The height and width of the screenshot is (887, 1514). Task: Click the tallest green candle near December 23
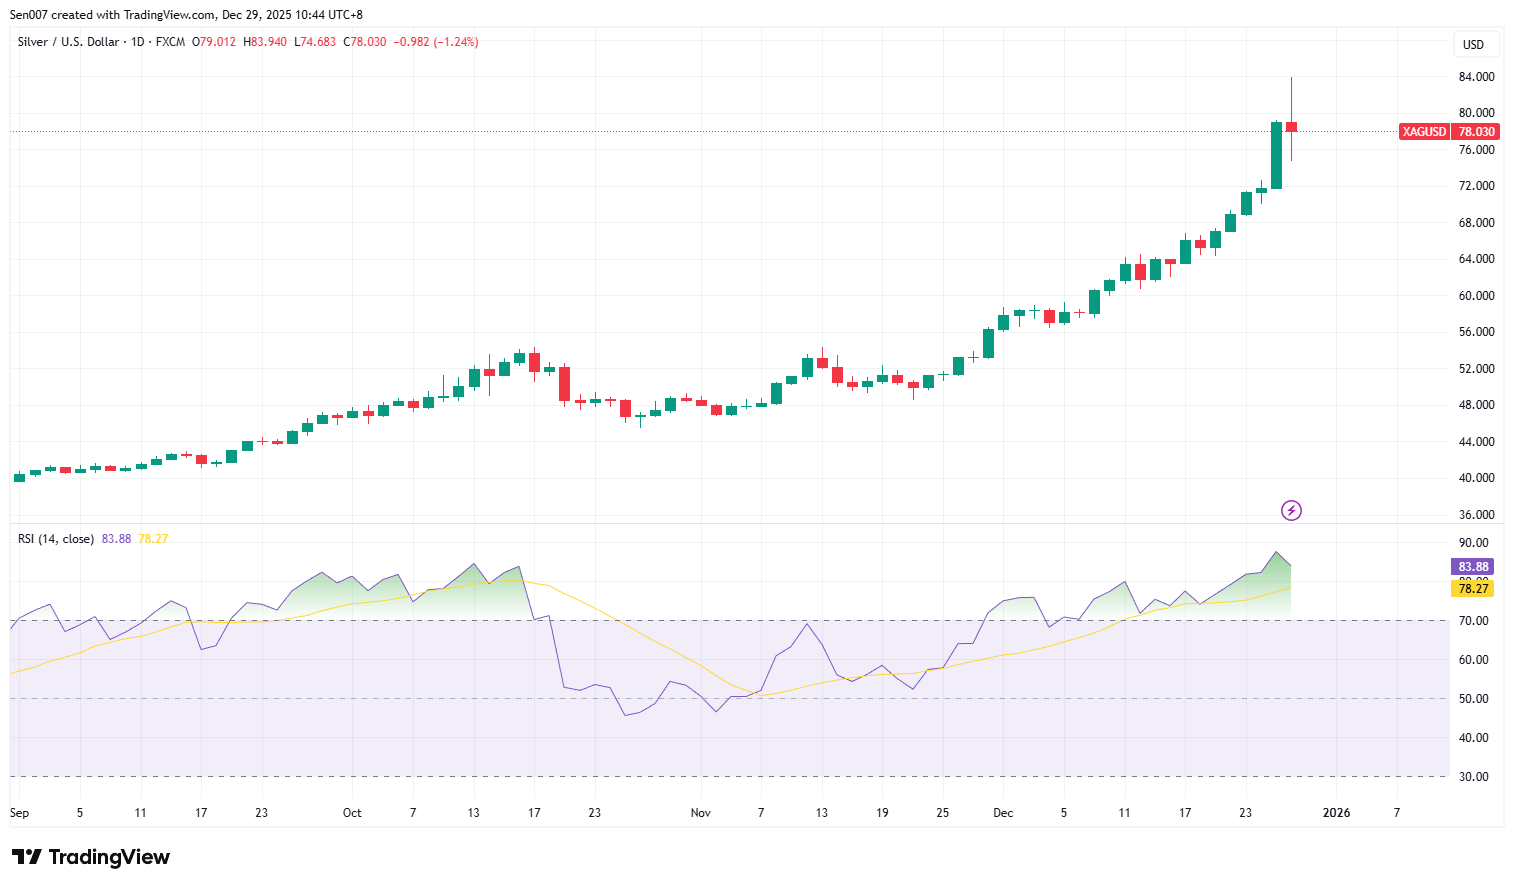1275,155
